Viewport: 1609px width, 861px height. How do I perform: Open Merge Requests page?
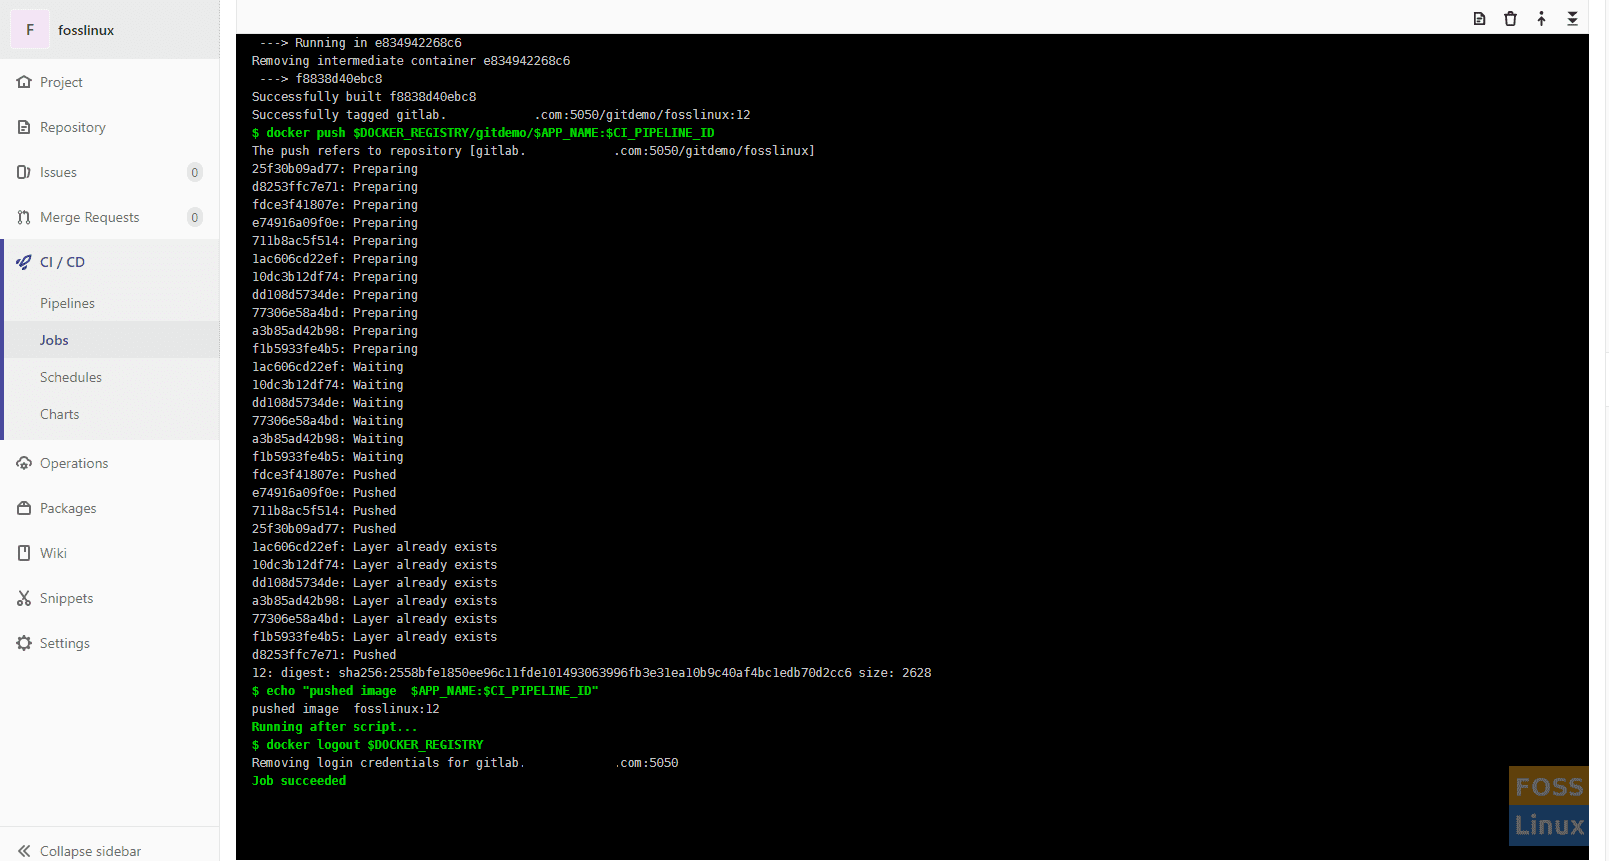click(90, 217)
